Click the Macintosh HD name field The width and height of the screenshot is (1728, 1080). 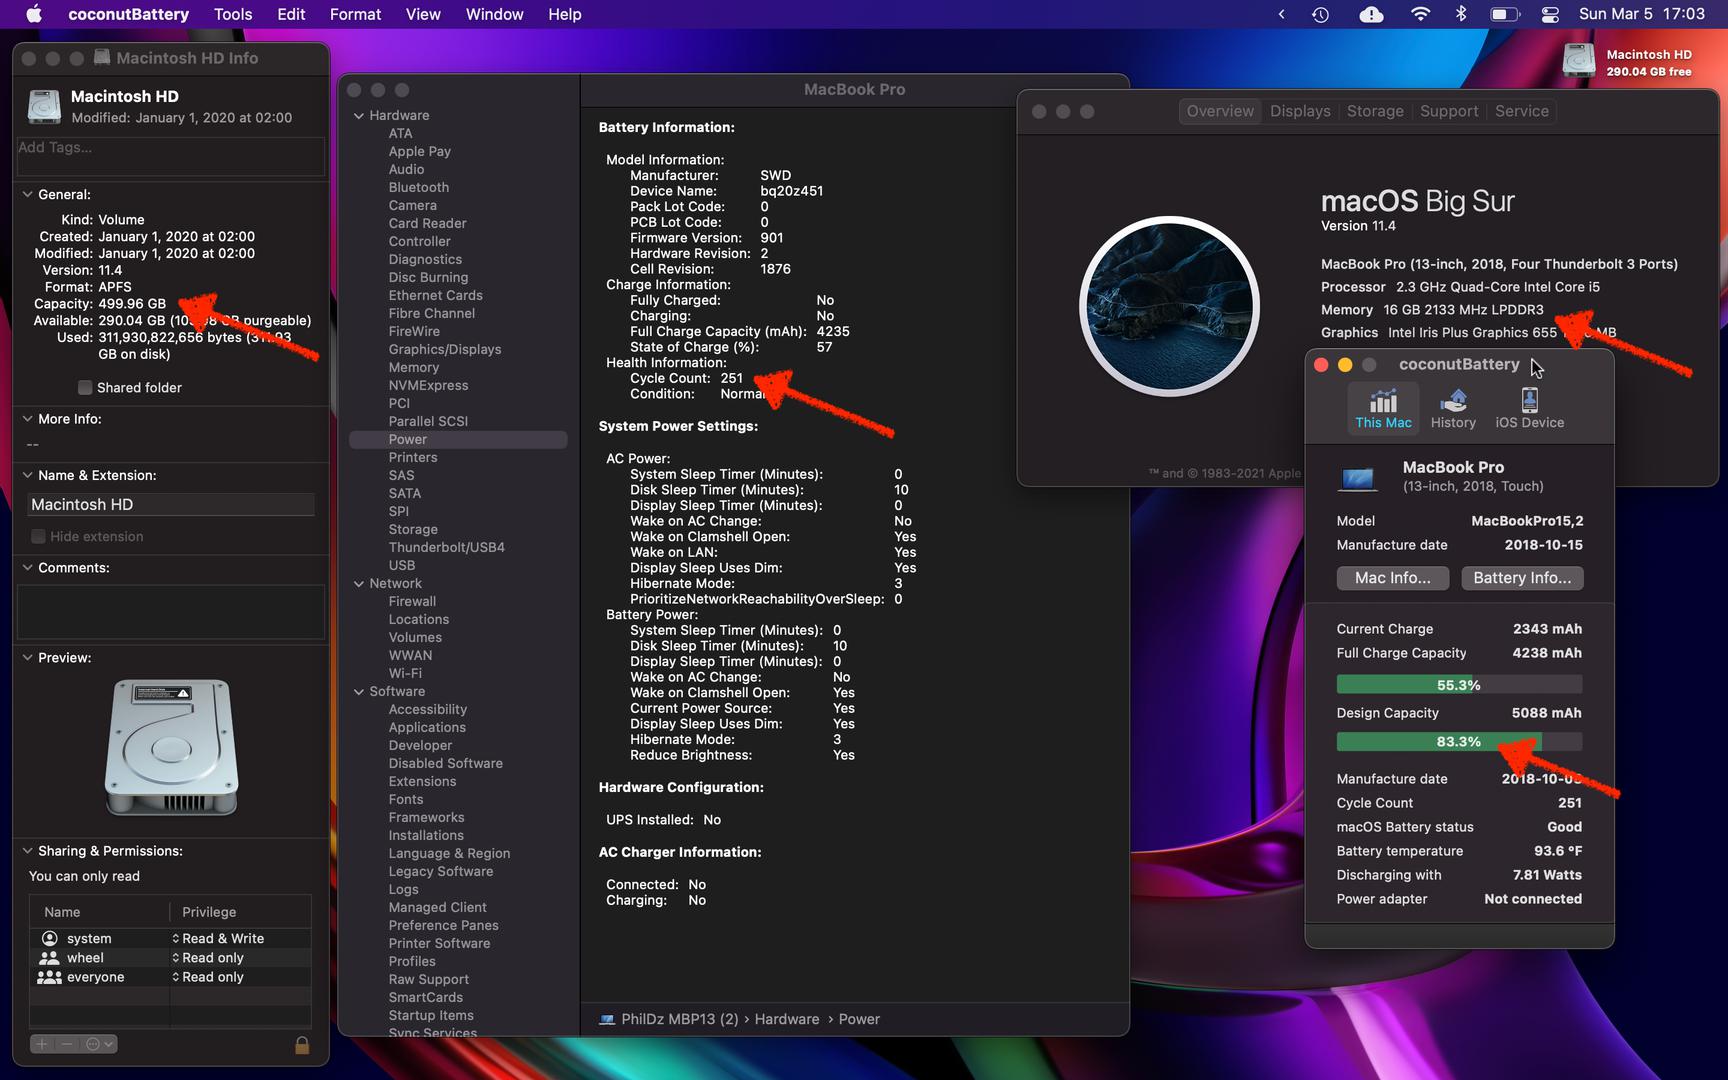point(171,505)
